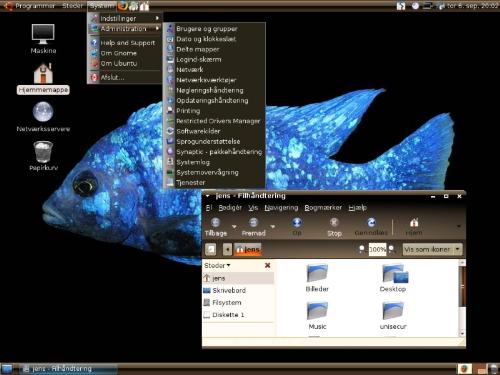Open the Steder panel menu
Viewport: 500px width, 375px height.
click(72, 6)
